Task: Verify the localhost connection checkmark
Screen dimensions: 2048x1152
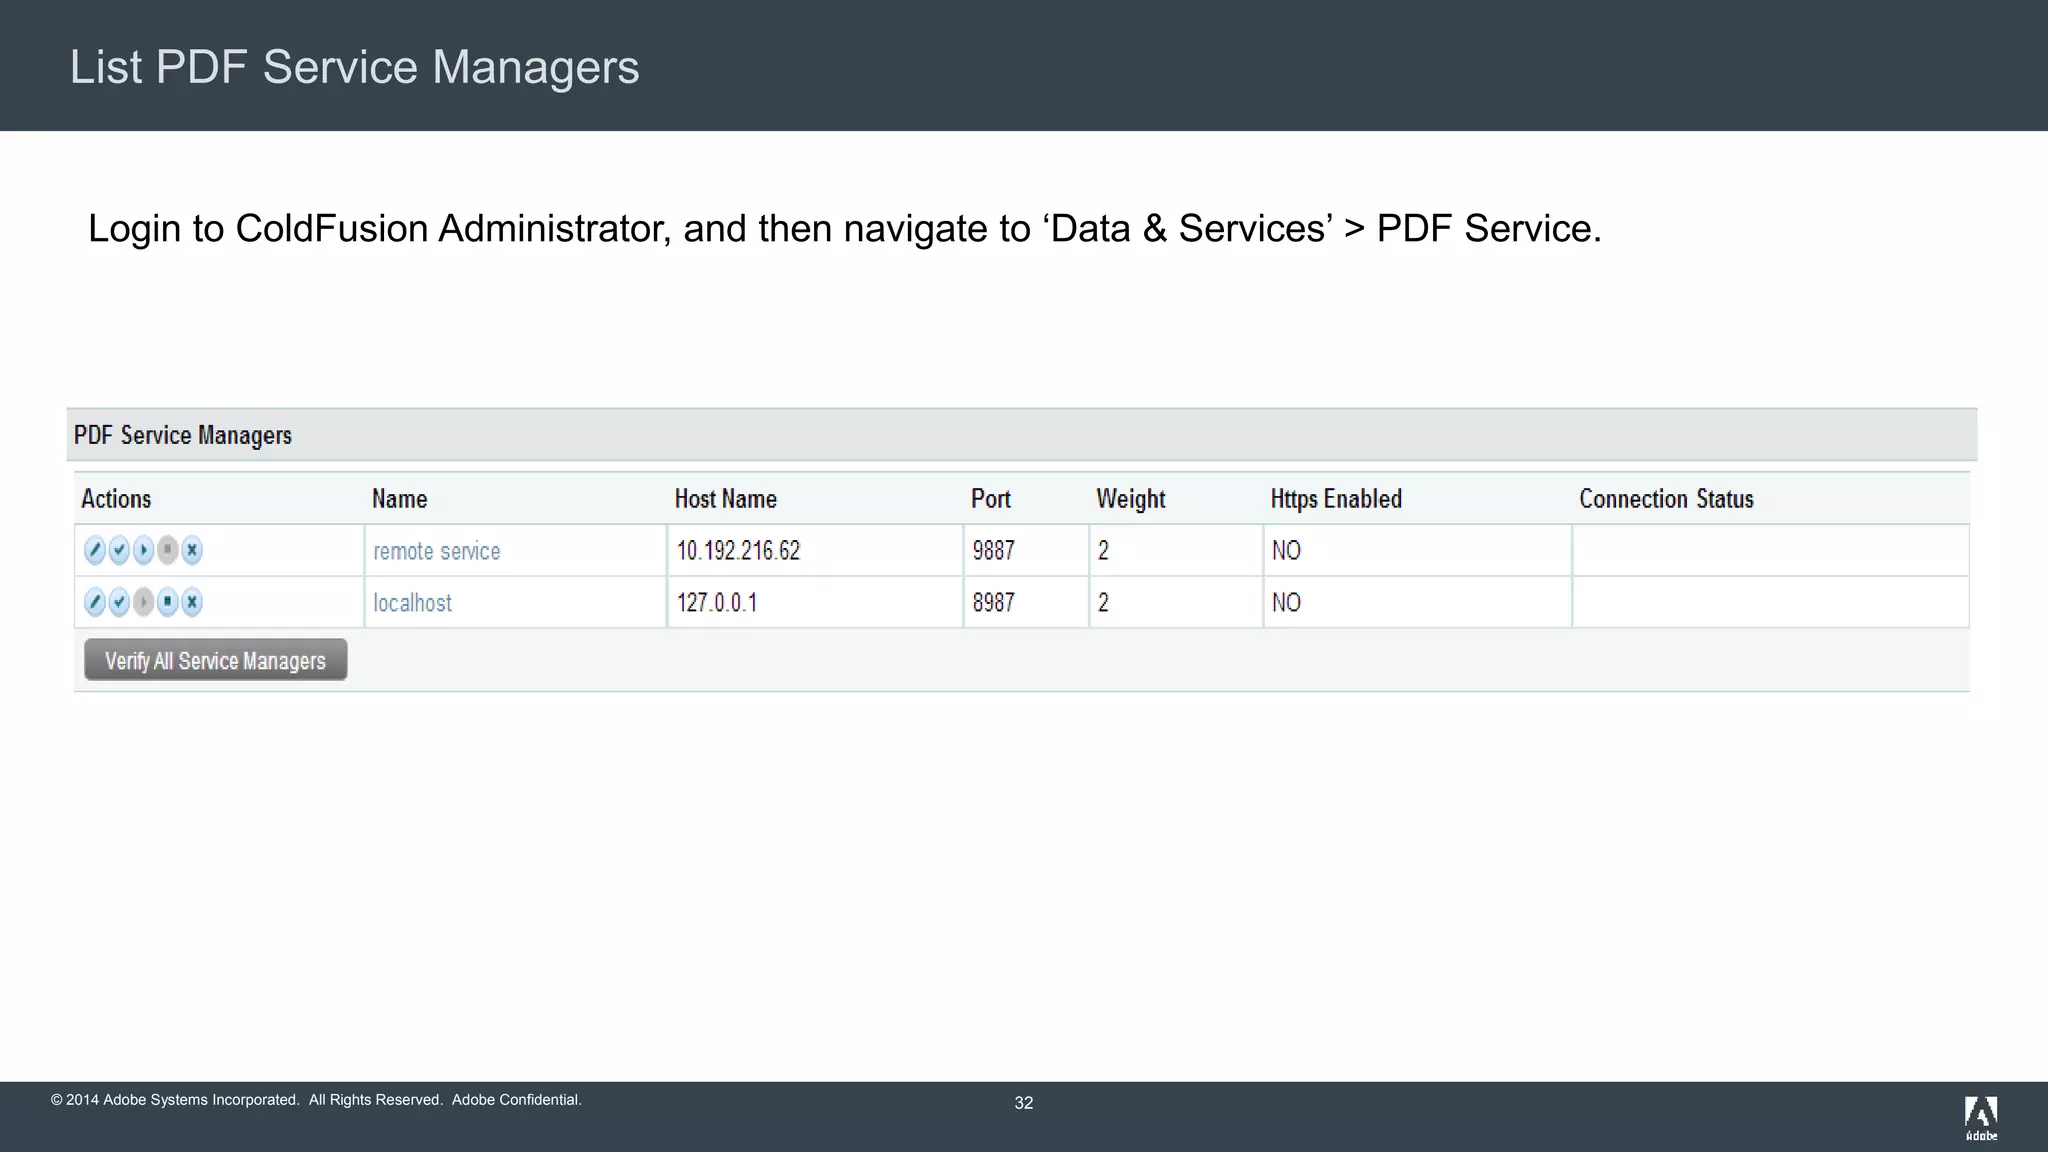Action: coord(119,602)
